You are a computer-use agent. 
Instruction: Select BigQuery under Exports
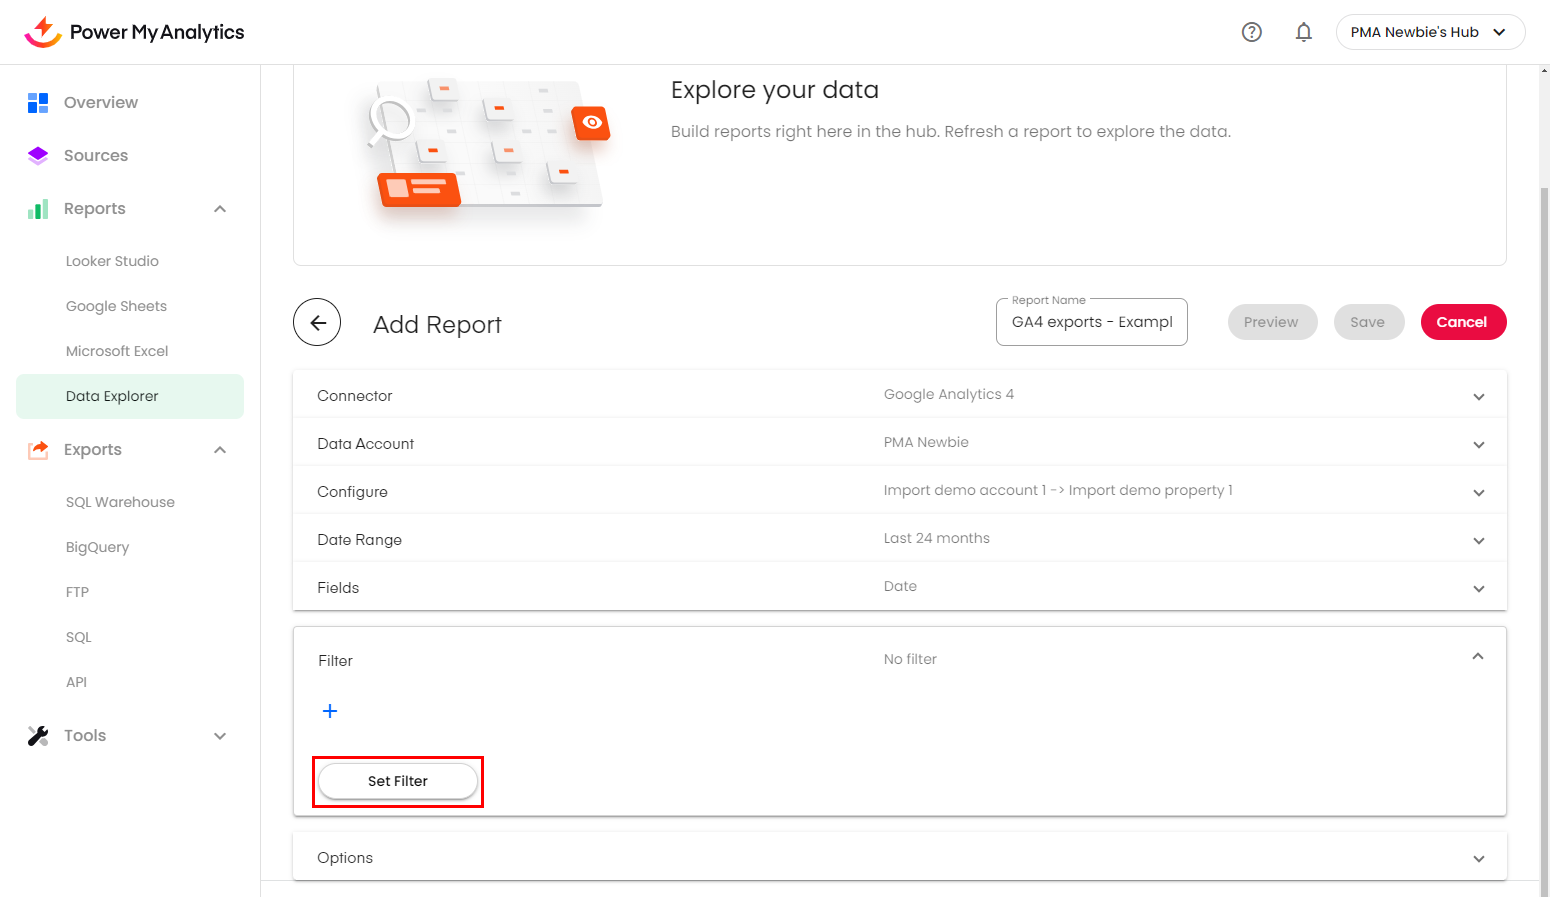[97, 547]
